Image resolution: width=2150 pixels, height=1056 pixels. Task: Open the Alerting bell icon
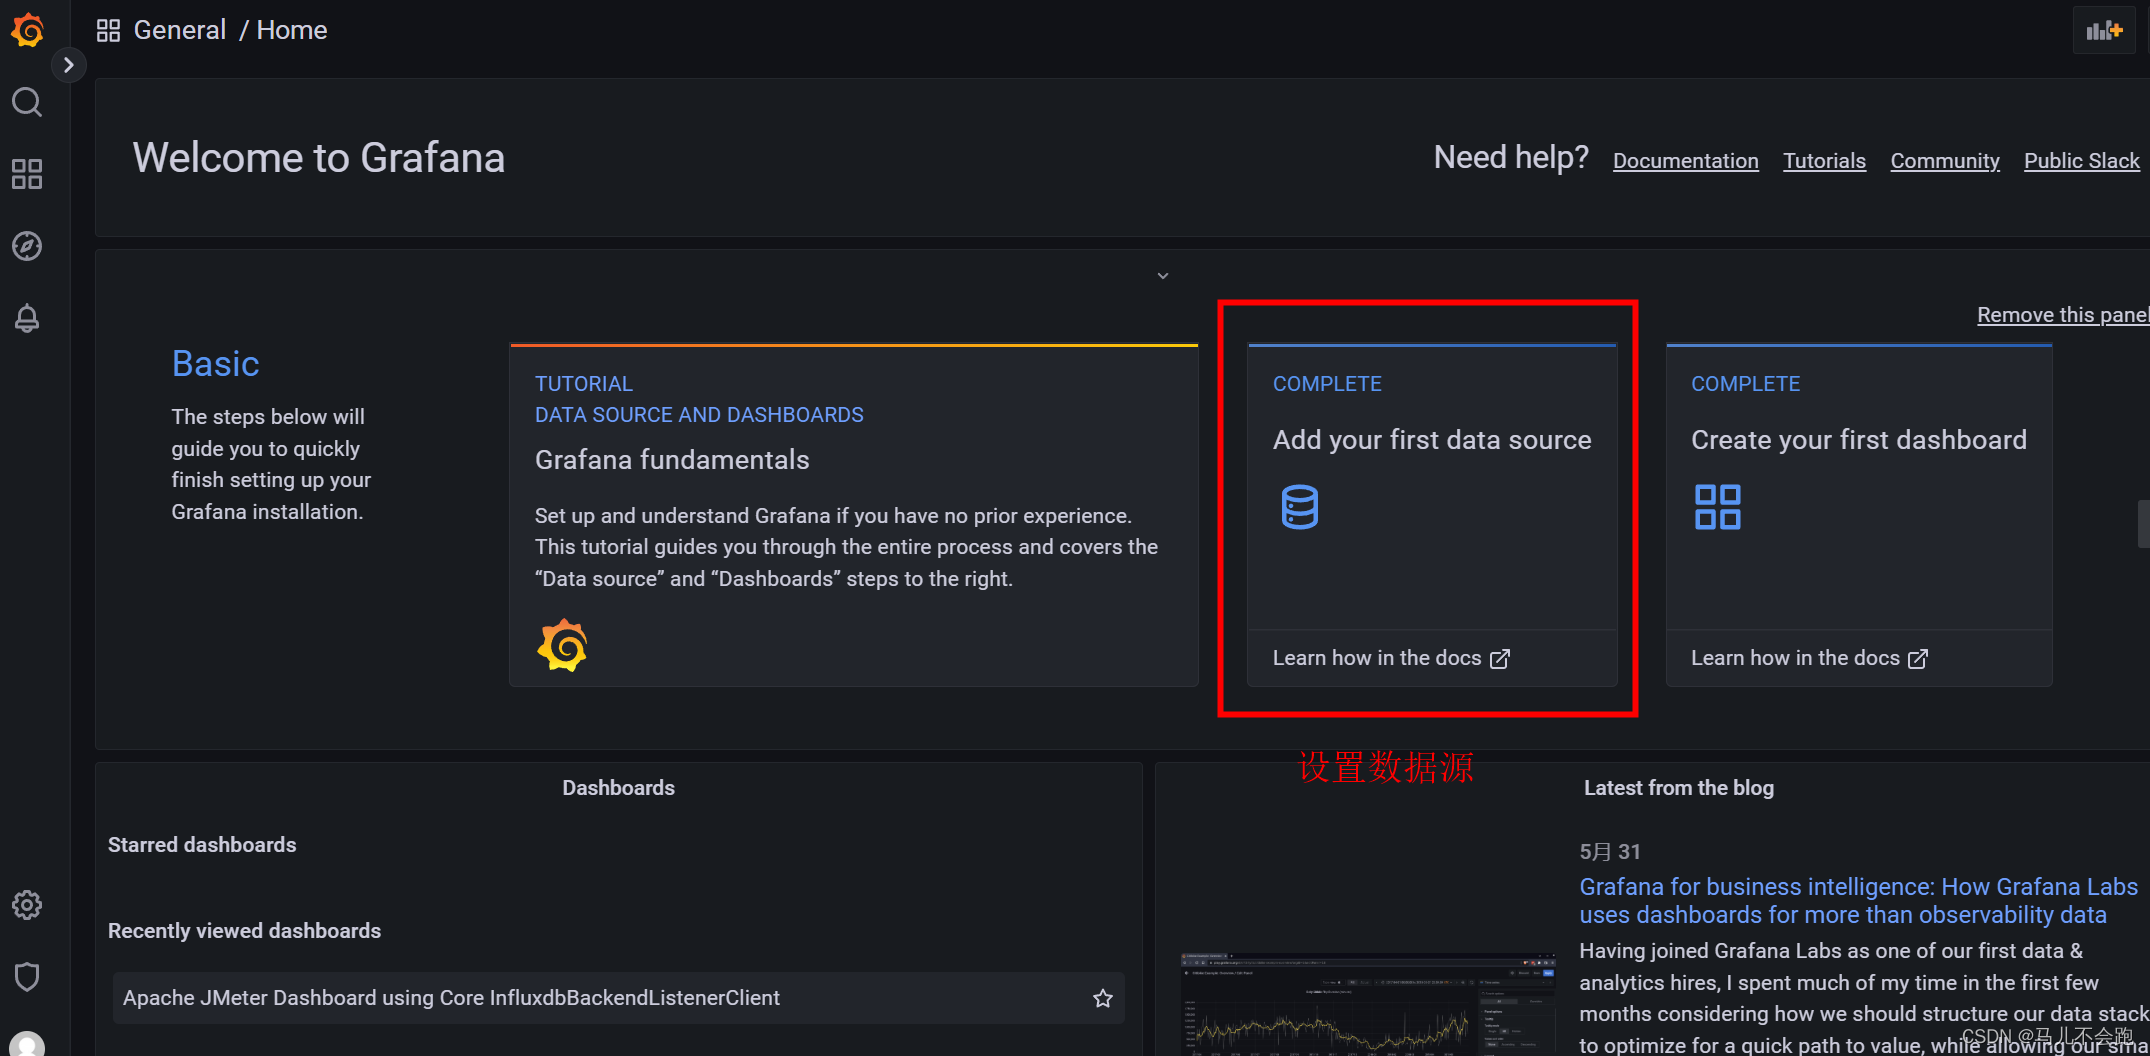click(x=27, y=318)
